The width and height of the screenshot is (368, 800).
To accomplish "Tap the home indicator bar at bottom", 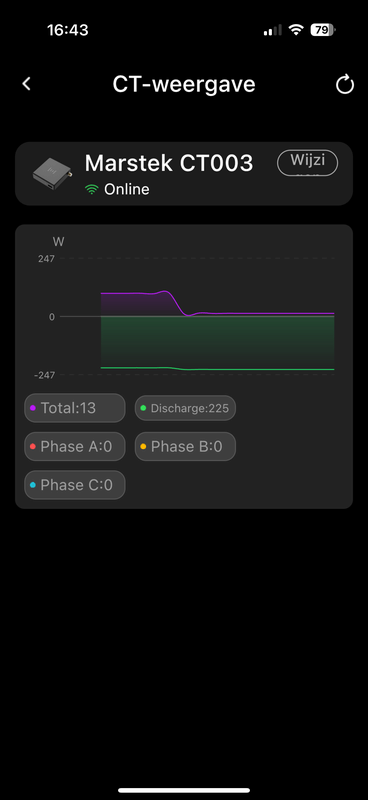I will click(184, 790).
